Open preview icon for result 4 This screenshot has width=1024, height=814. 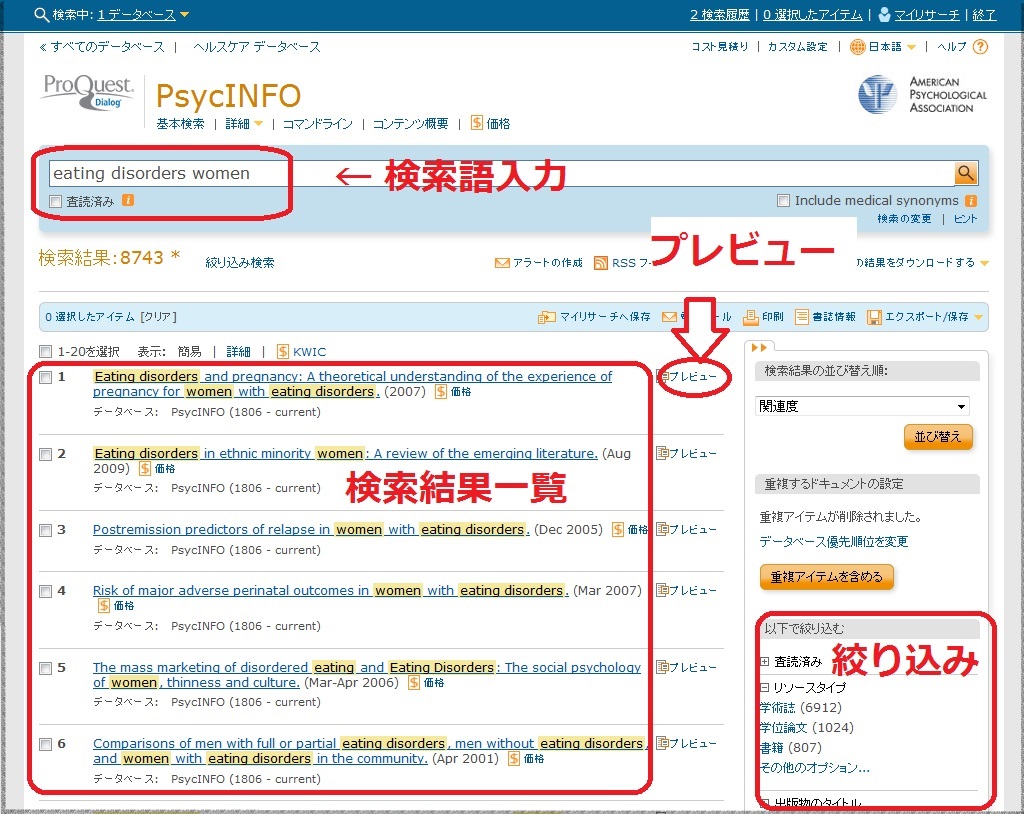click(662, 590)
